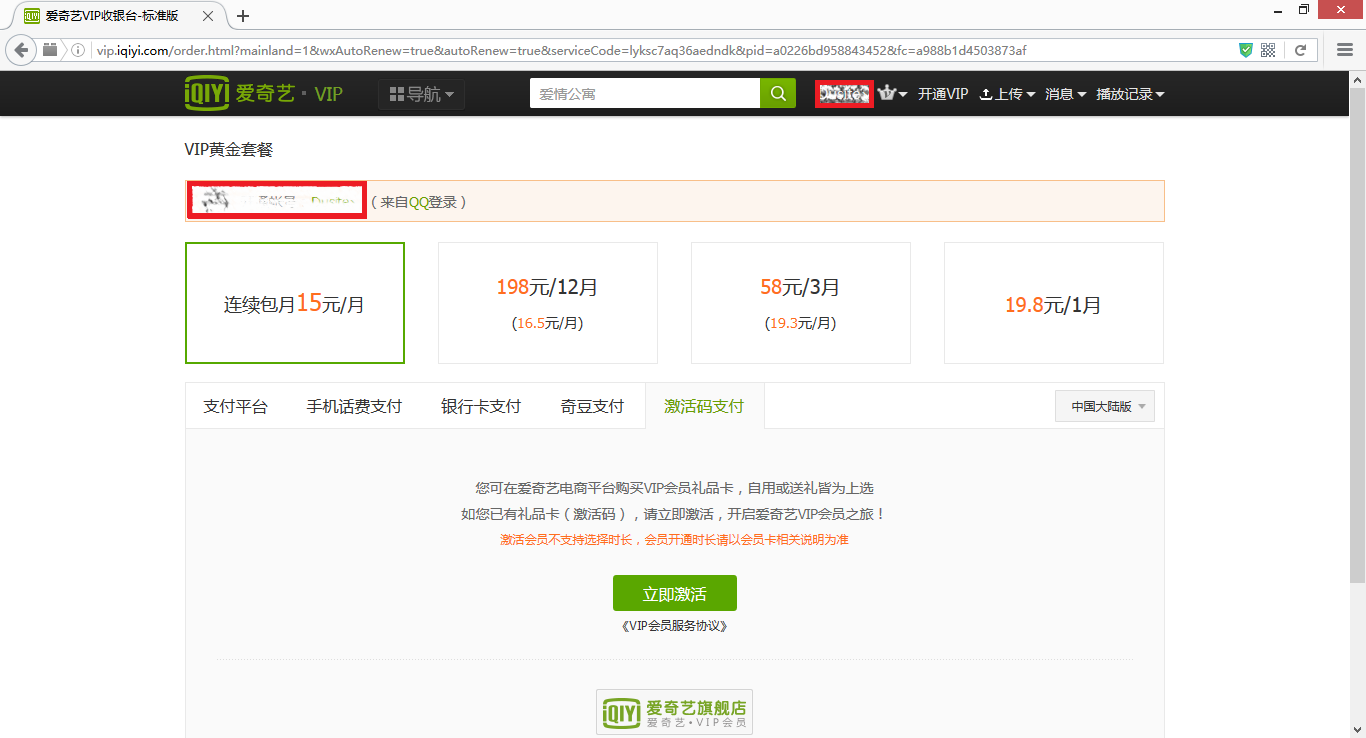
Task: Click the 开通VIP link
Action: (943, 94)
